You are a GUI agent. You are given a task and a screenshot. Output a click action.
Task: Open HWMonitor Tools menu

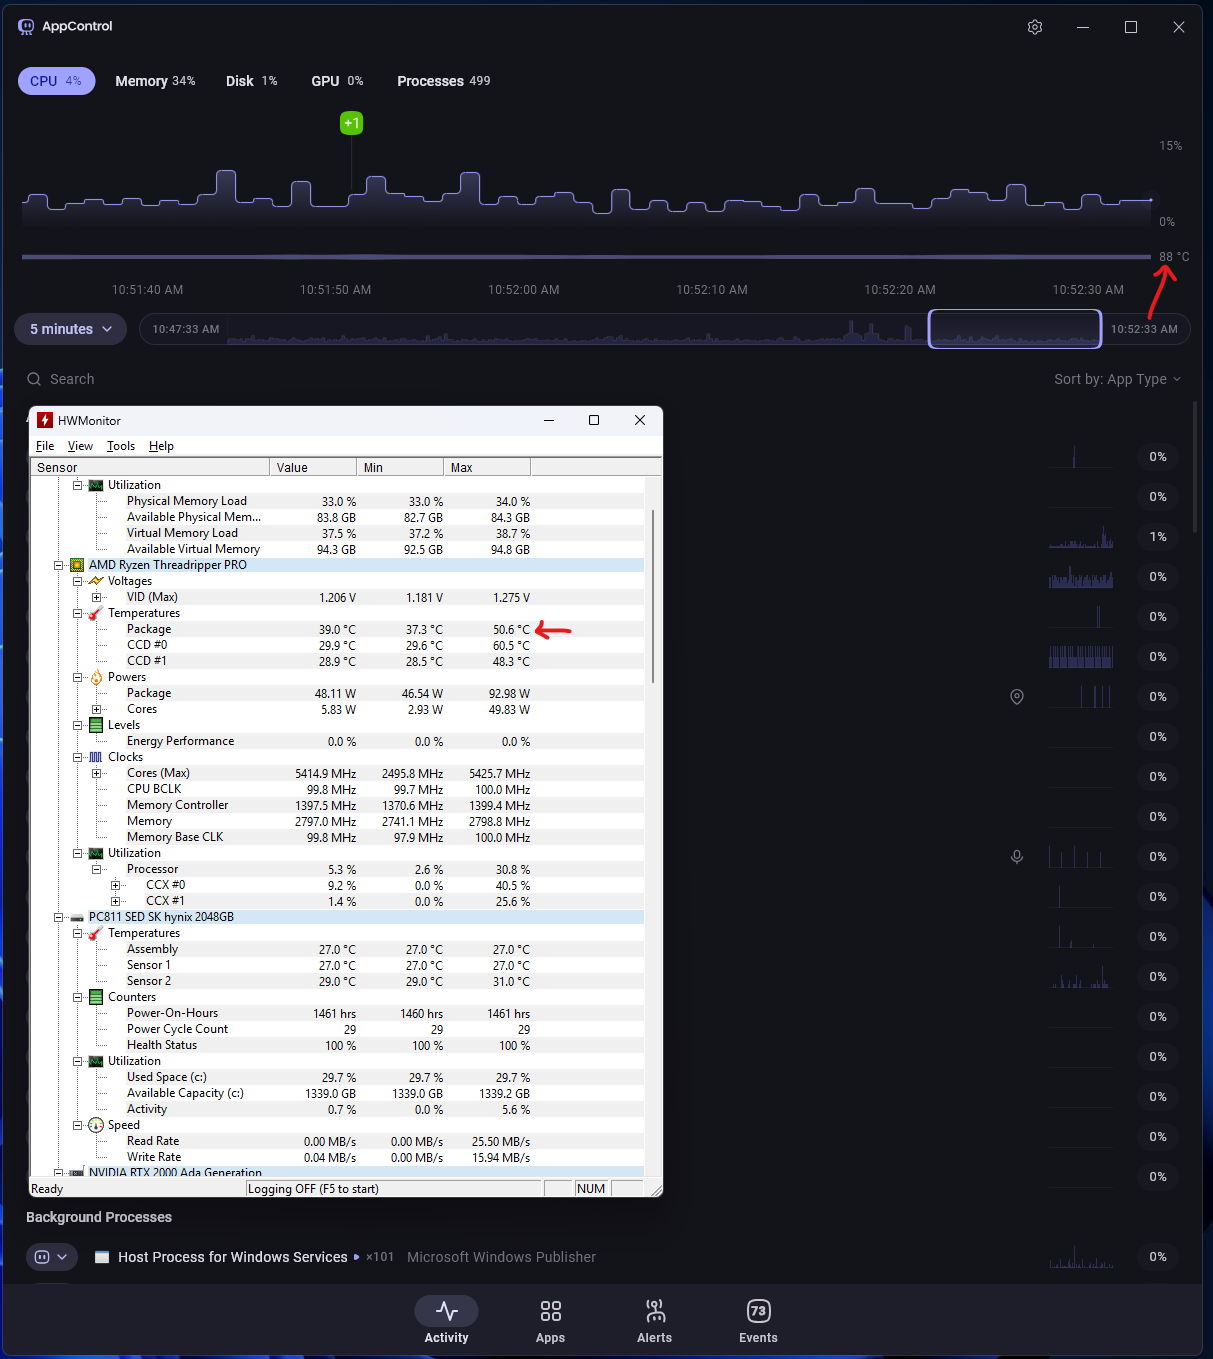click(121, 446)
